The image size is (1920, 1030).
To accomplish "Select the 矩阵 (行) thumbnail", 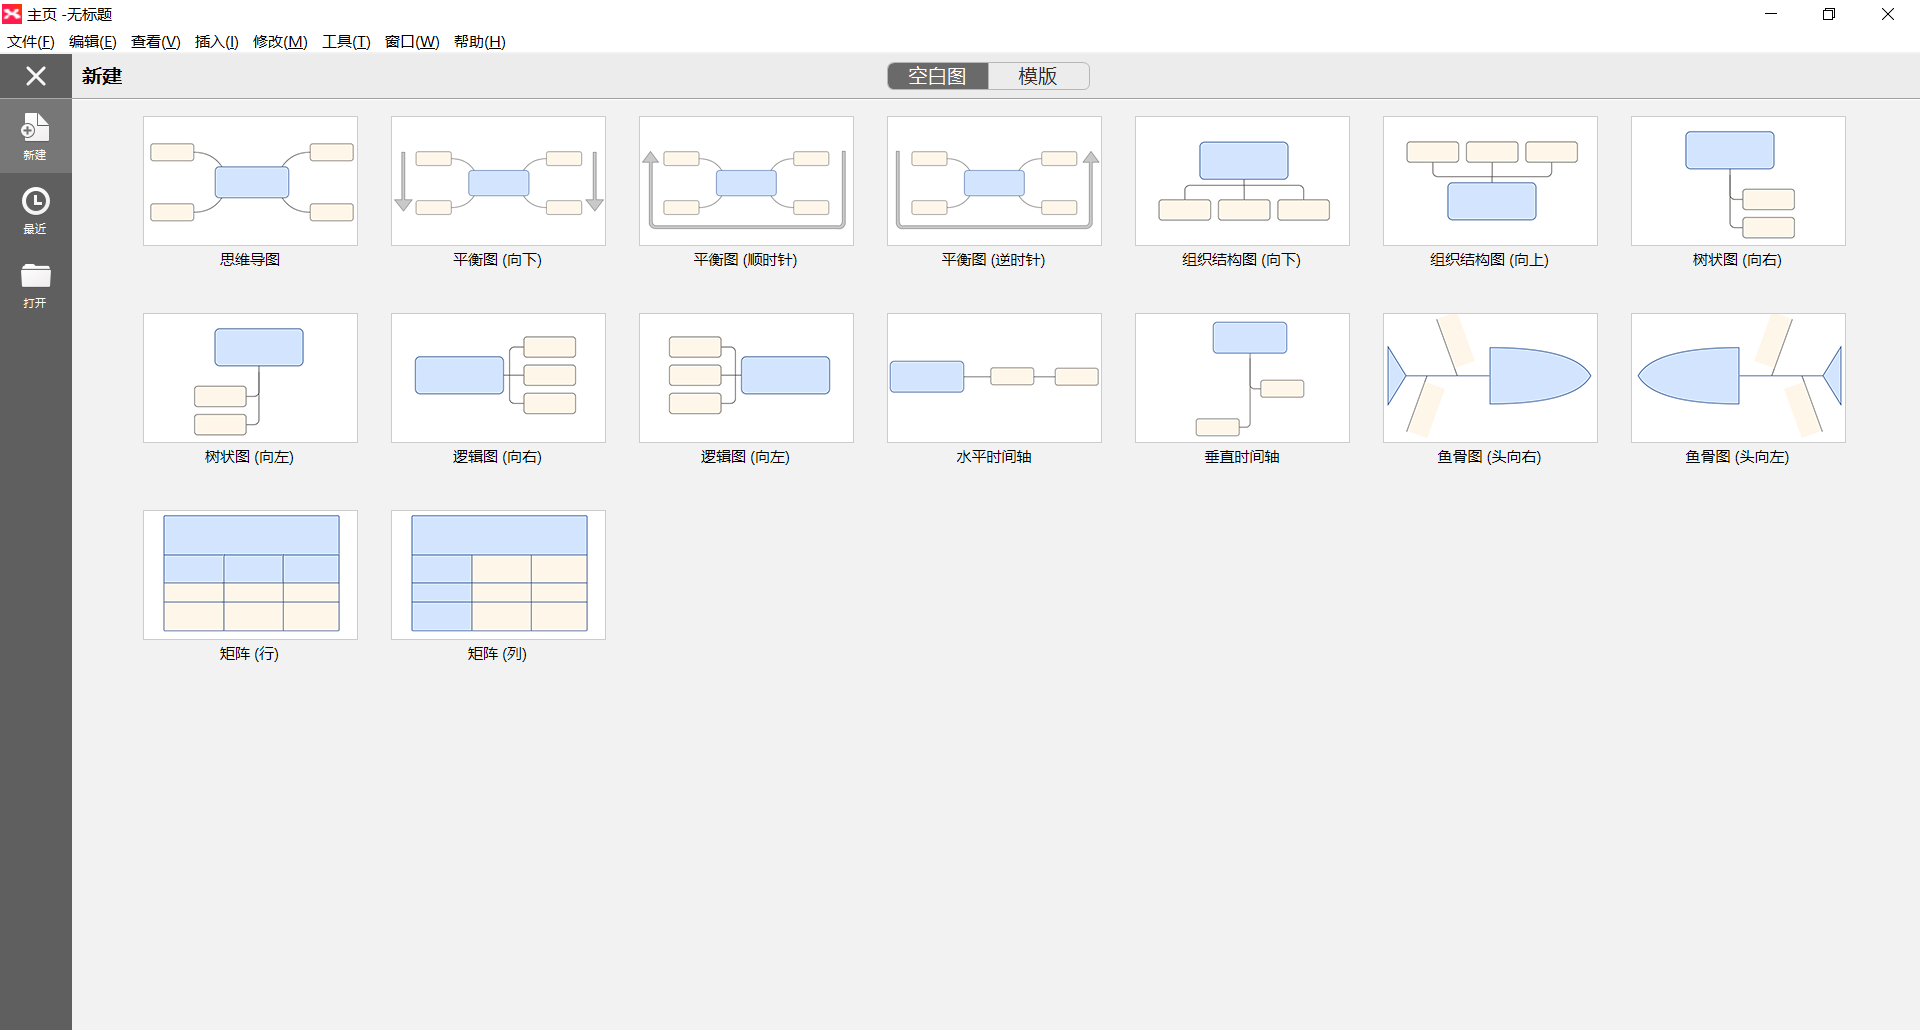I will tap(250, 575).
